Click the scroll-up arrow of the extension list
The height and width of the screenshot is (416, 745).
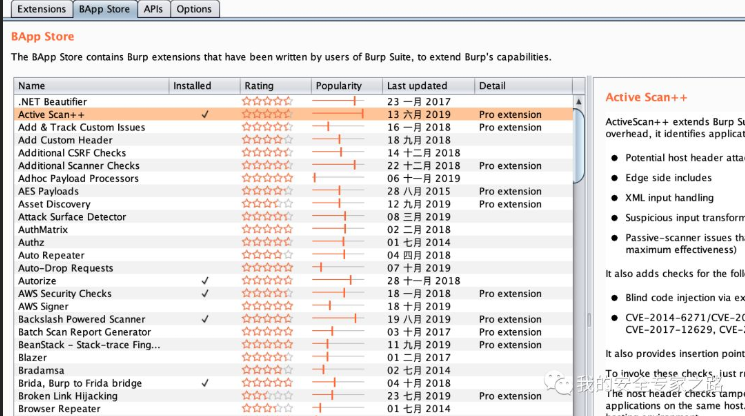point(579,101)
